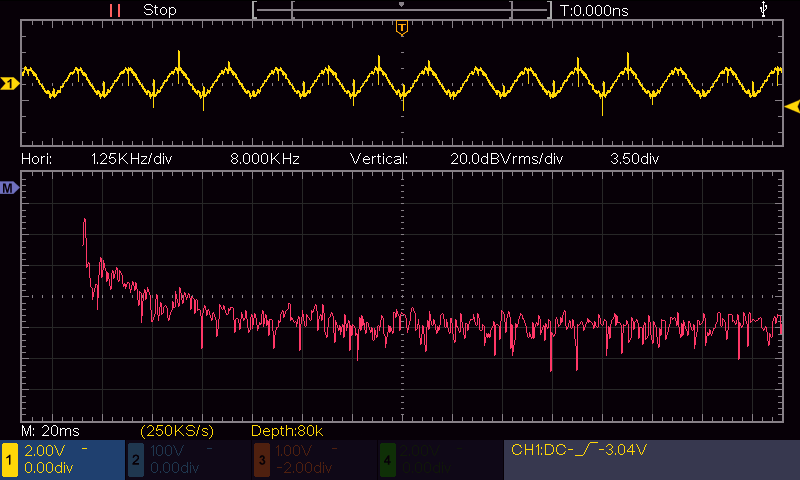Click the yellow channel 1 ground marker
800x480 pixels.
[9, 85]
